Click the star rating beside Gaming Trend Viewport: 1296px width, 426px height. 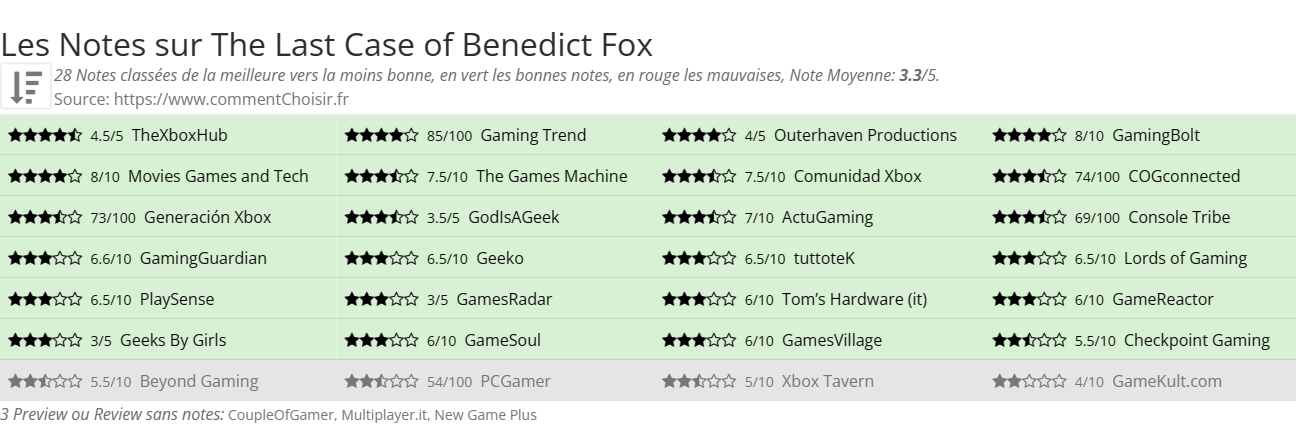point(381,135)
